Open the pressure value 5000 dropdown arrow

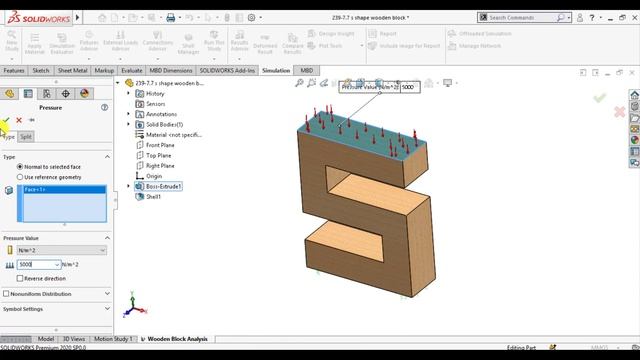tap(57, 264)
